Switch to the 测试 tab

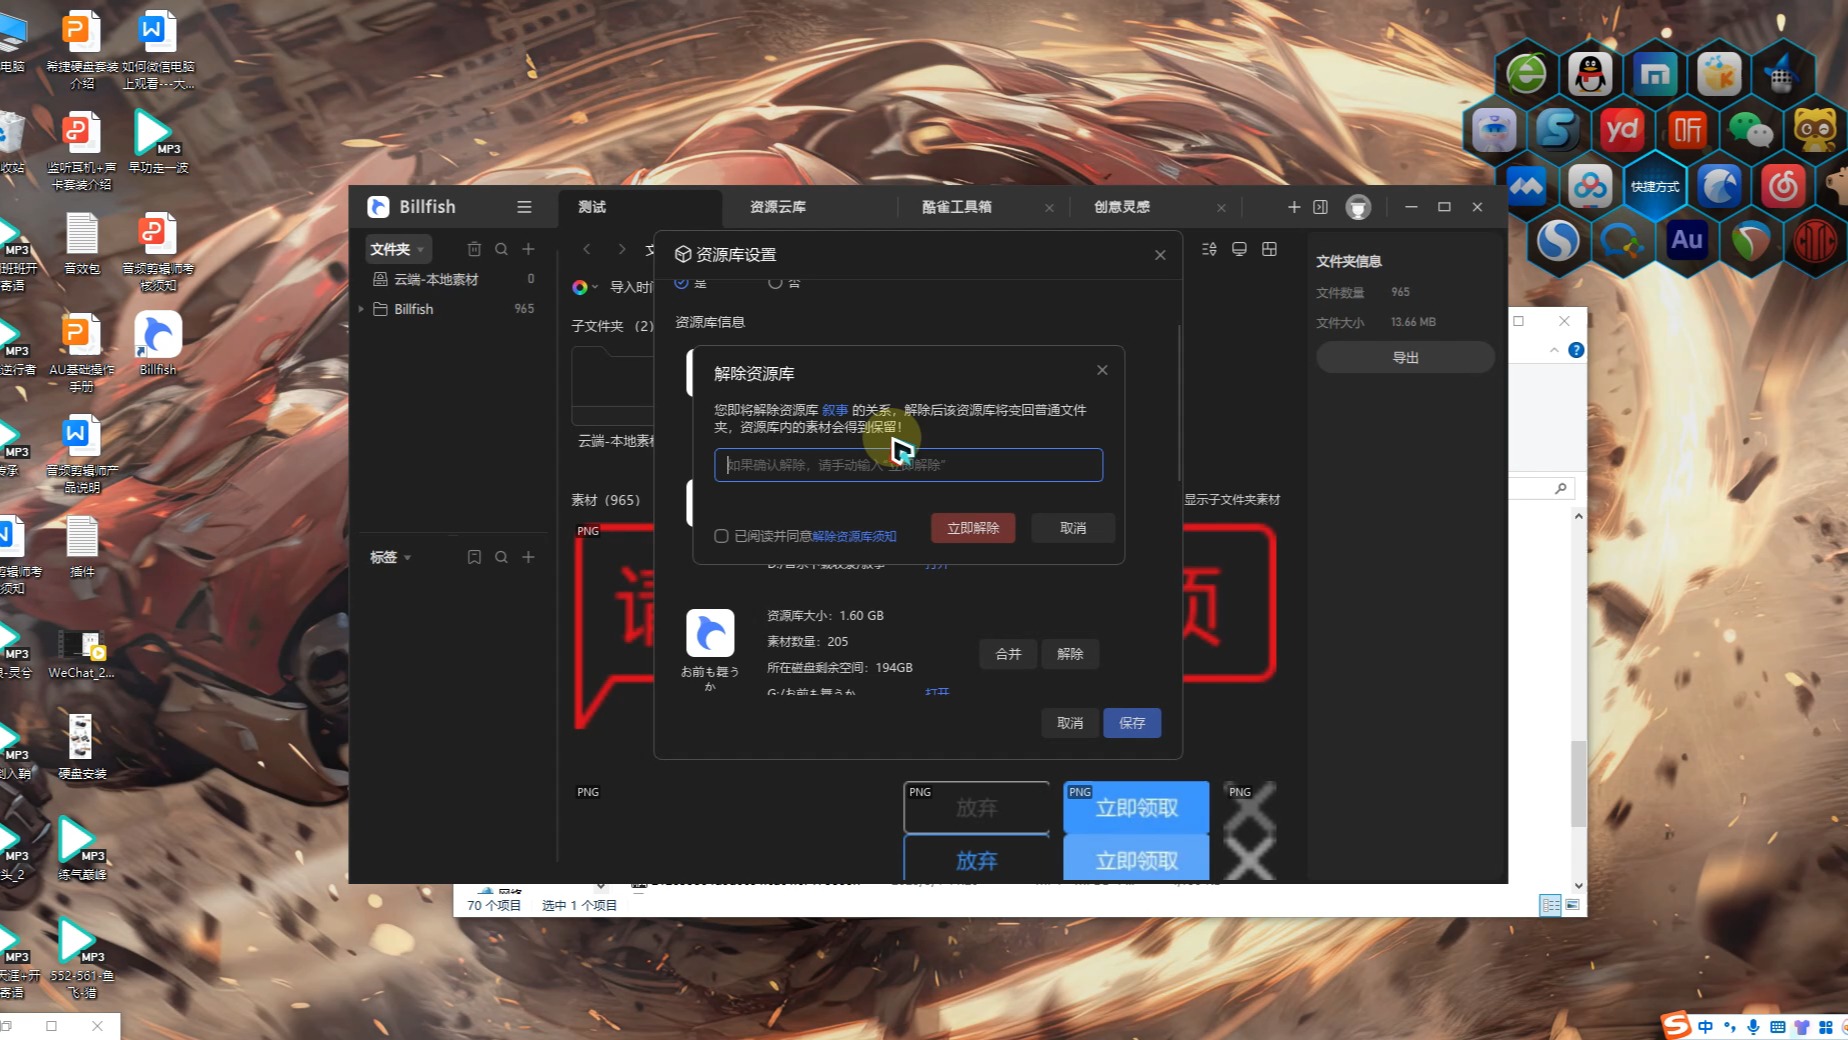[x=640, y=207]
